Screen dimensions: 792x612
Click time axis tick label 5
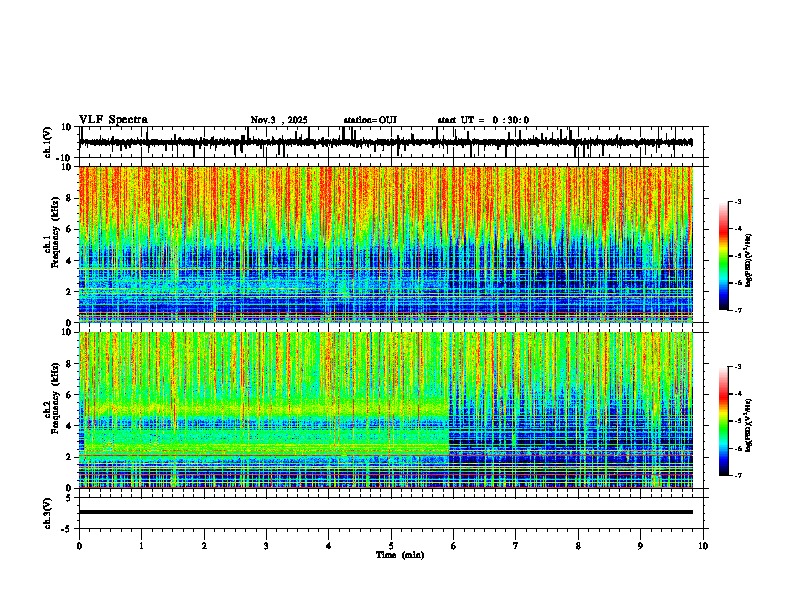point(391,546)
